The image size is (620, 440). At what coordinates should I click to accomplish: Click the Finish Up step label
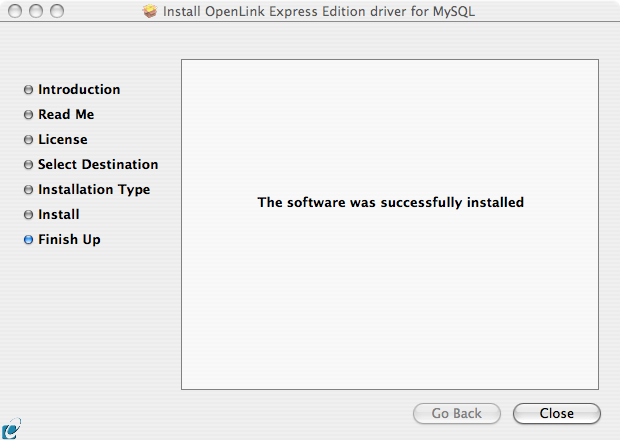69,240
